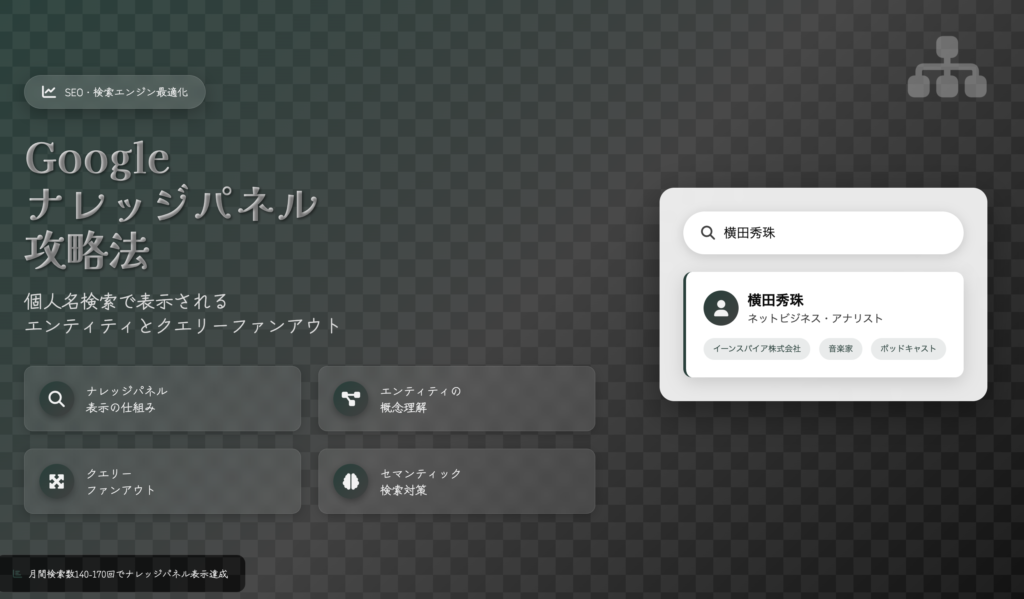Focus the search field containing 横田秀珠
1024x599 pixels.
[x=823, y=233]
